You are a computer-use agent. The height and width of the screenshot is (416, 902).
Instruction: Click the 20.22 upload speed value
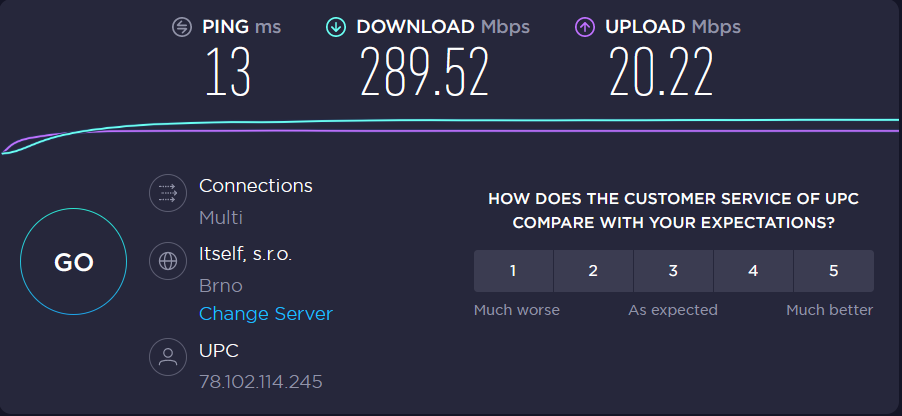coord(661,73)
